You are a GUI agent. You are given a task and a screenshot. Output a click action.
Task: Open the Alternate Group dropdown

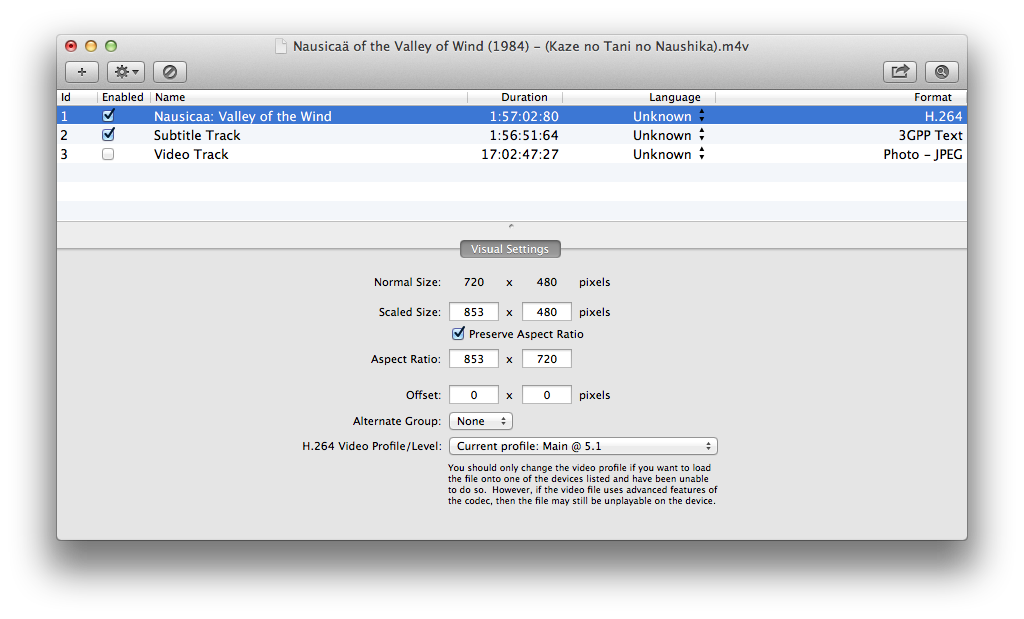[481, 421]
